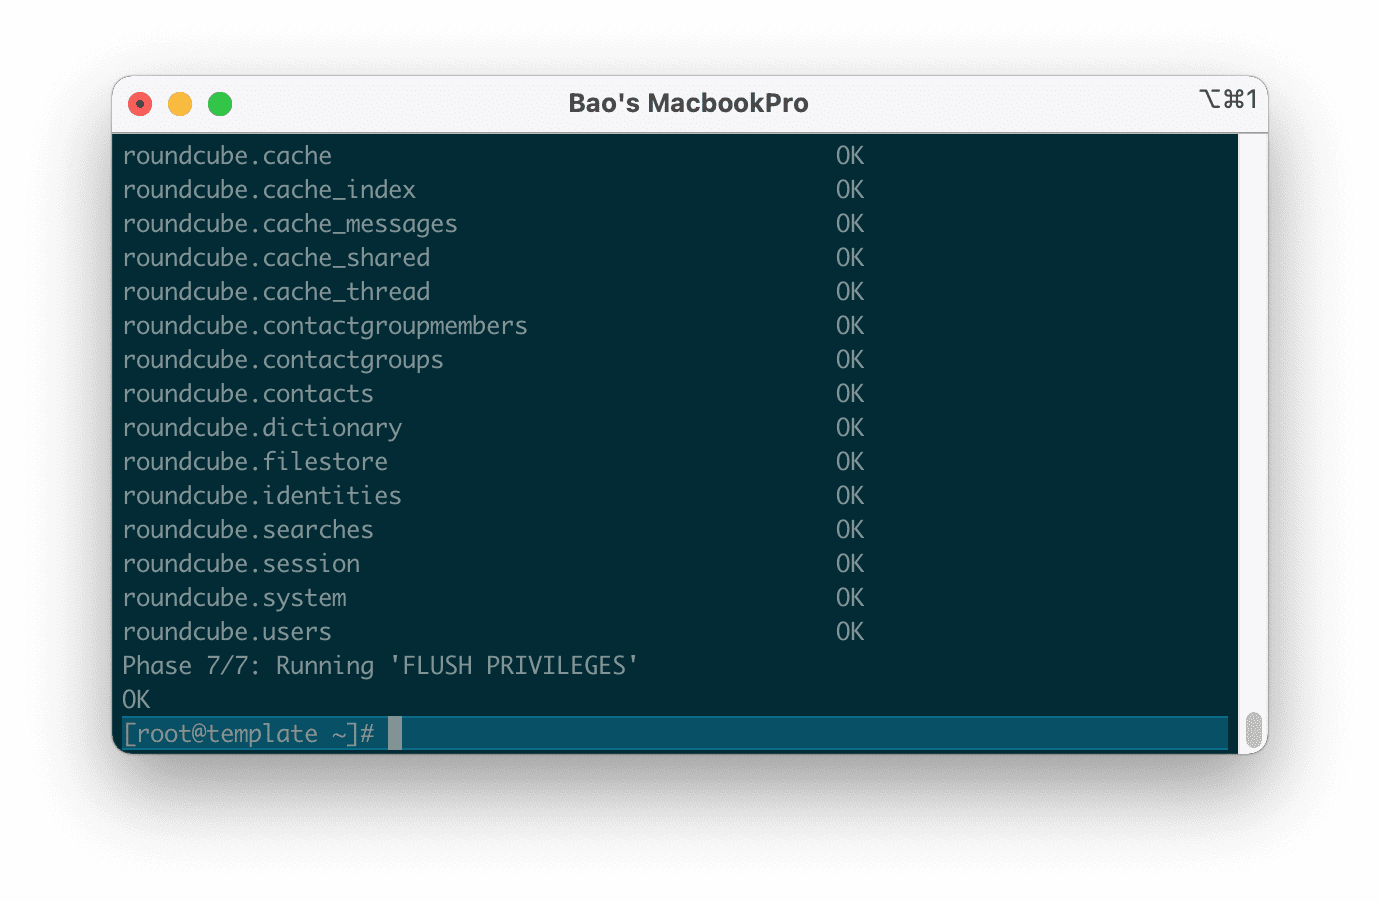Click the roundcube.searches entry
Image resolution: width=1380 pixels, height=902 pixels.
coord(247,529)
